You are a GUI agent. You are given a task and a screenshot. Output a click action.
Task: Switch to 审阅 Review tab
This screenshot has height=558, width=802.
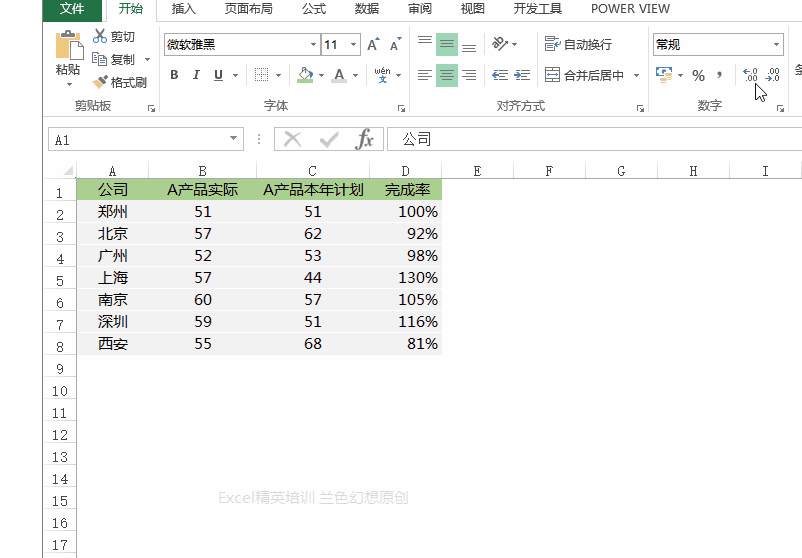point(420,9)
